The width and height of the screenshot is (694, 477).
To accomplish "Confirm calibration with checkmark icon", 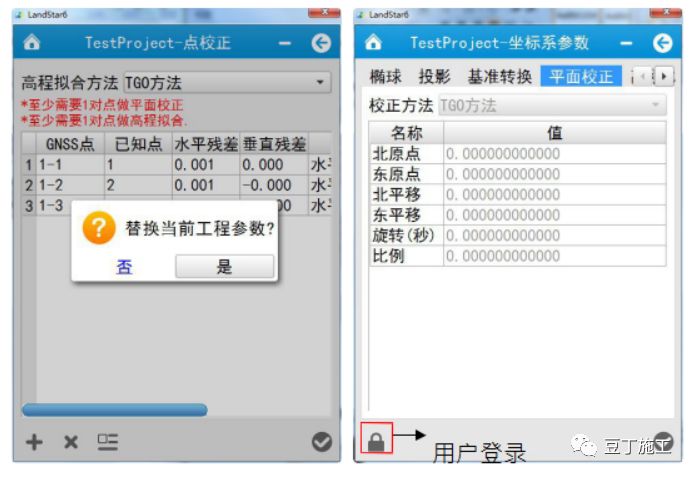I will click(322, 442).
